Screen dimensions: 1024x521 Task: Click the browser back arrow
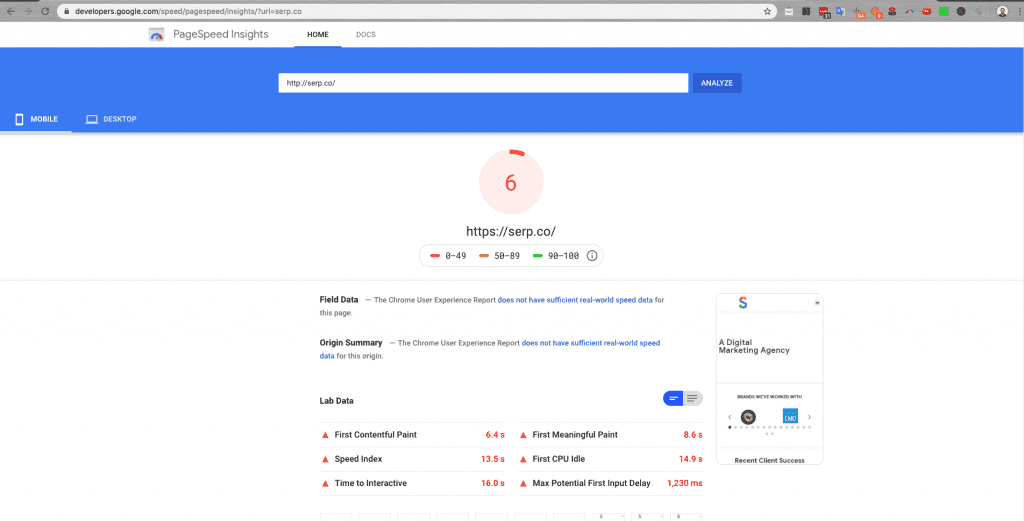(x=10, y=11)
